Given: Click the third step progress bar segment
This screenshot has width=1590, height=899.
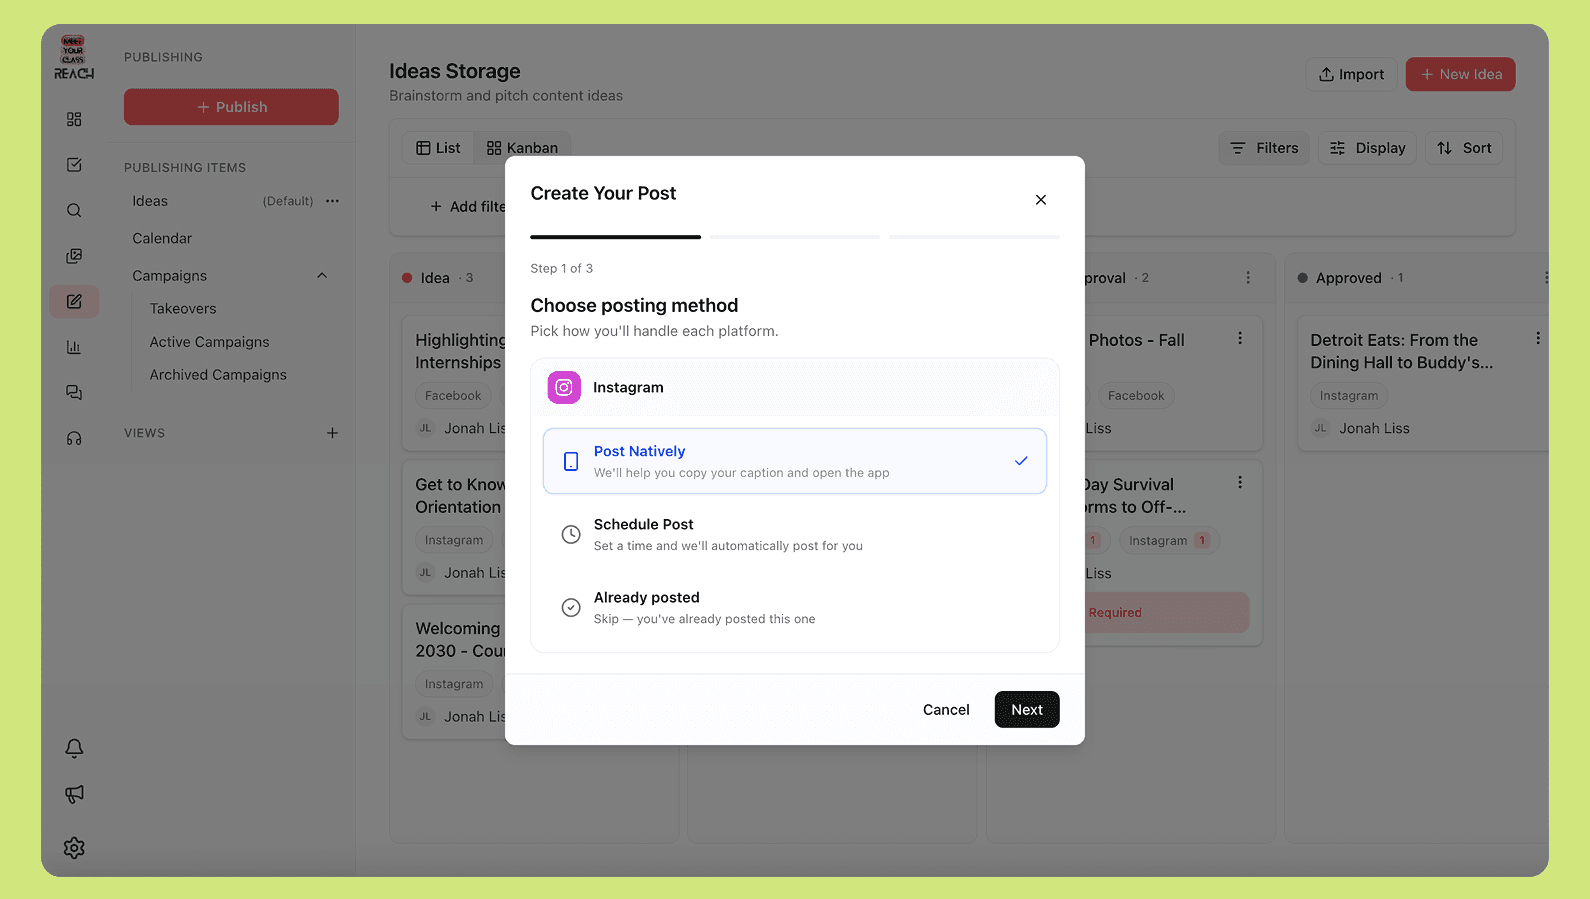Looking at the screenshot, I should (x=974, y=237).
